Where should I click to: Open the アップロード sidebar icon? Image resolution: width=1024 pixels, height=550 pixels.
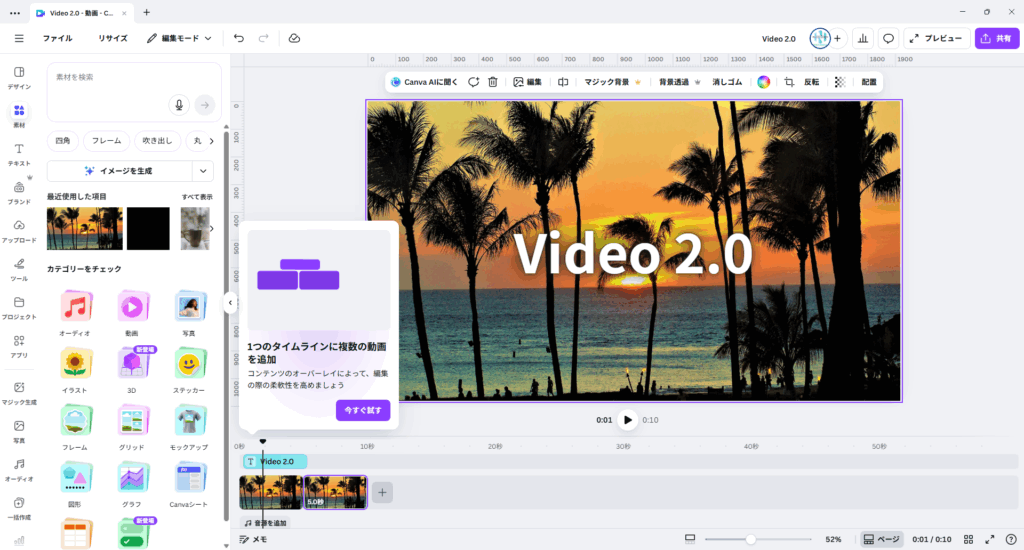pyautogui.click(x=19, y=231)
